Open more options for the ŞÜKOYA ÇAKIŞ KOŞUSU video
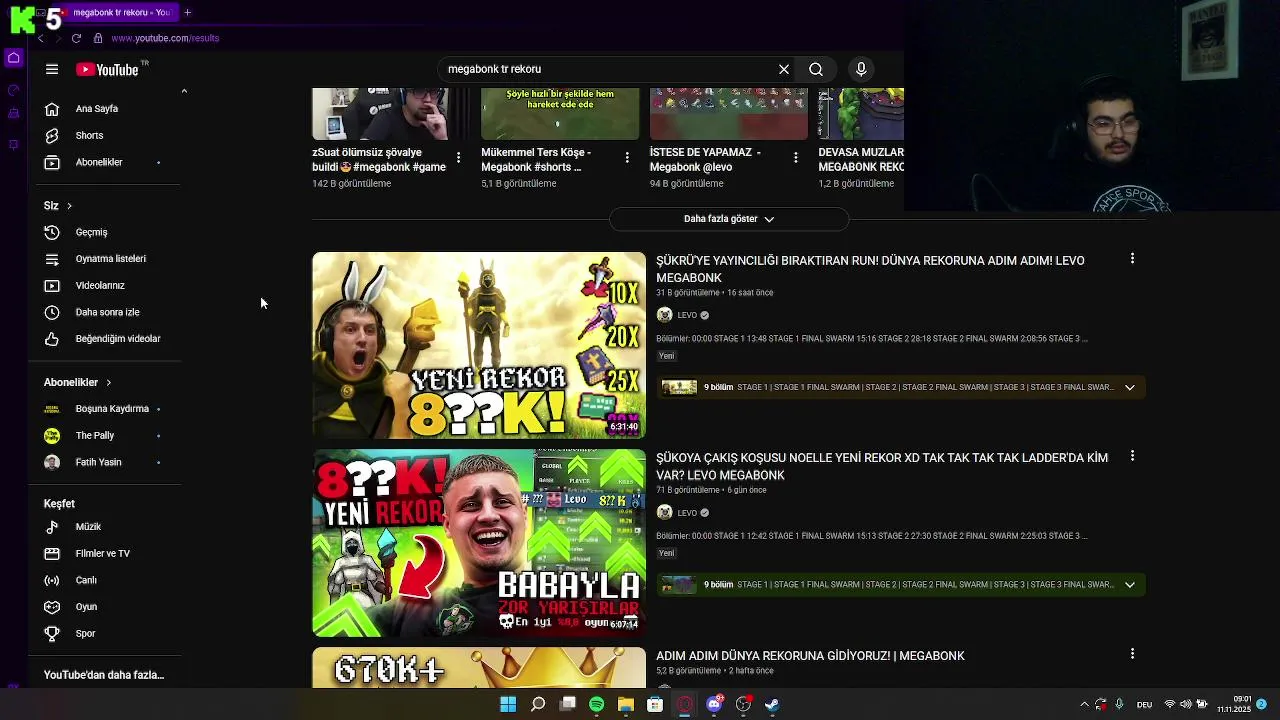The width and height of the screenshot is (1280, 720). [1132, 456]
